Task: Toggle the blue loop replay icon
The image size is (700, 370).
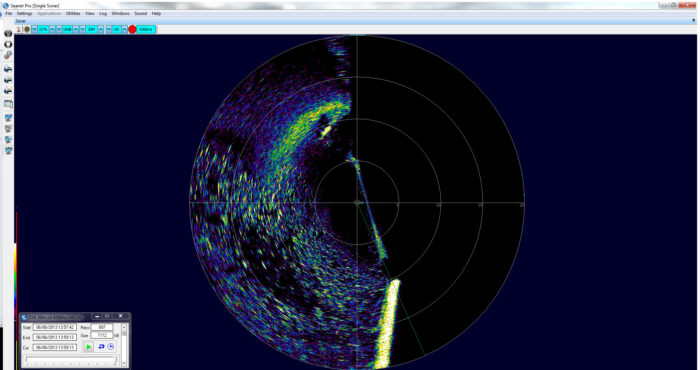Action: (101, 346)
